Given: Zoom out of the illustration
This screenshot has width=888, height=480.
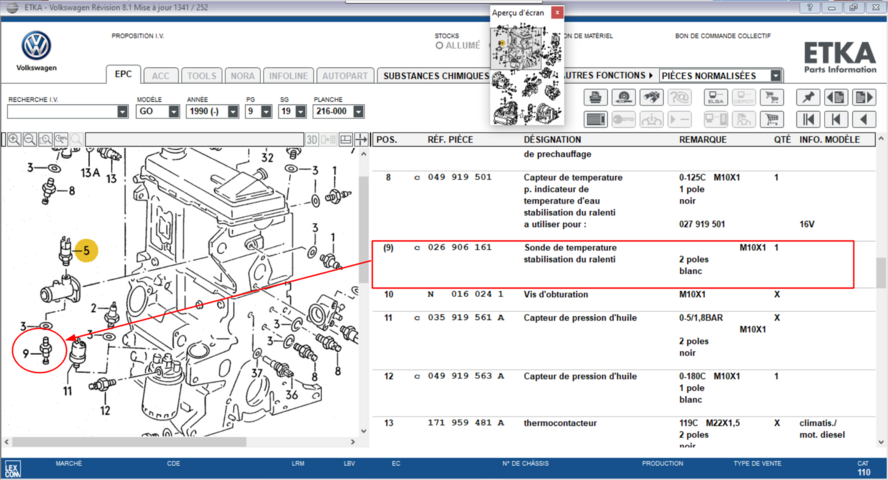Looking at the screenshot, I should [x=30, y=139].
